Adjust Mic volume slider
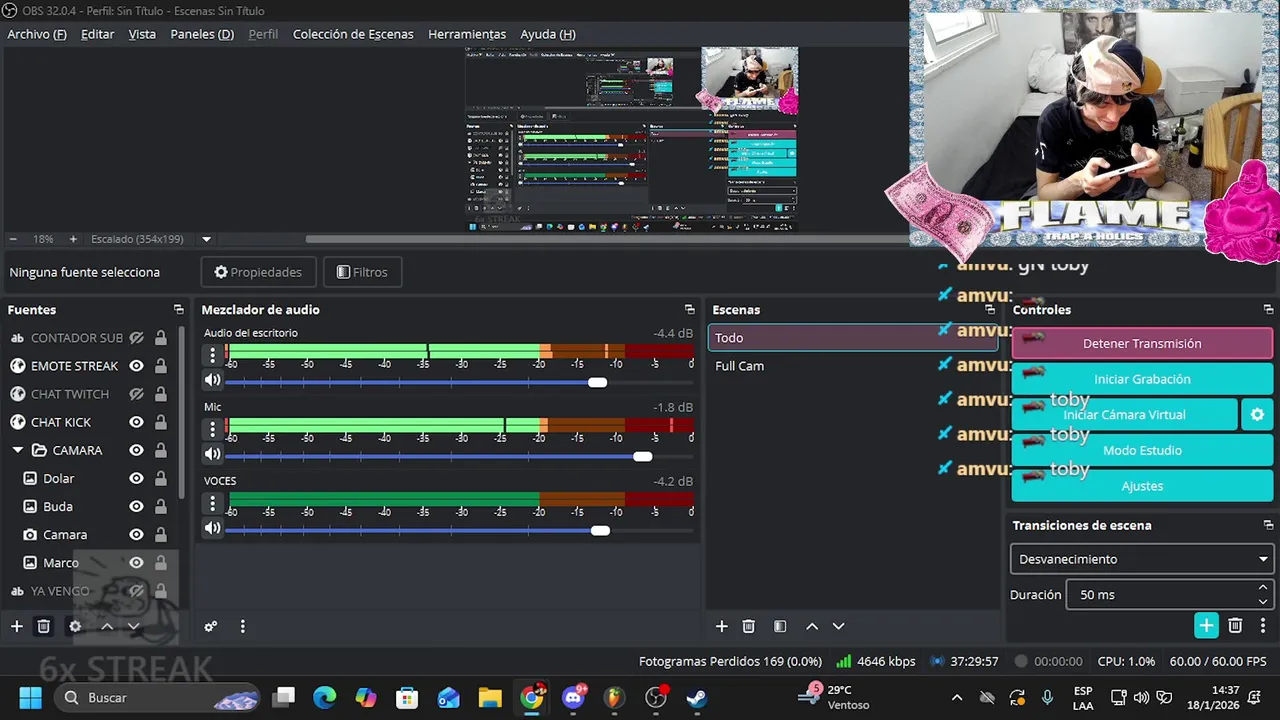Image resolution: width=1280 pixels, height=720 pixels. (x=643, y=456)
